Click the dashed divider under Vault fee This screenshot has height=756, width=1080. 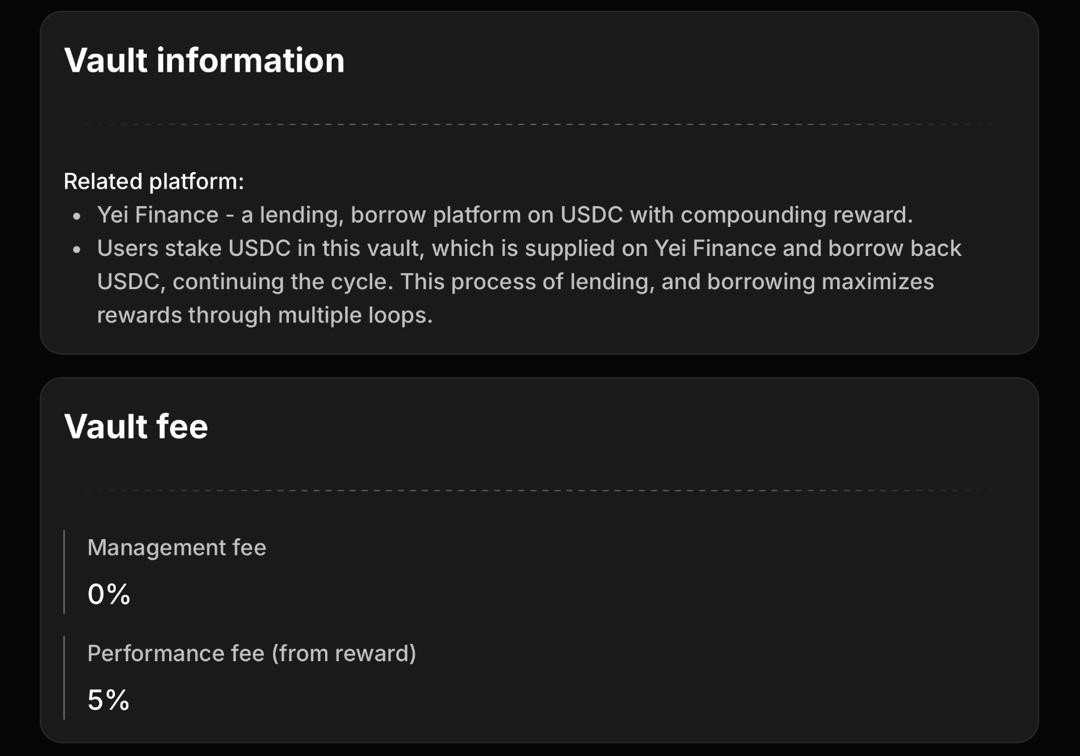point(539,491)
